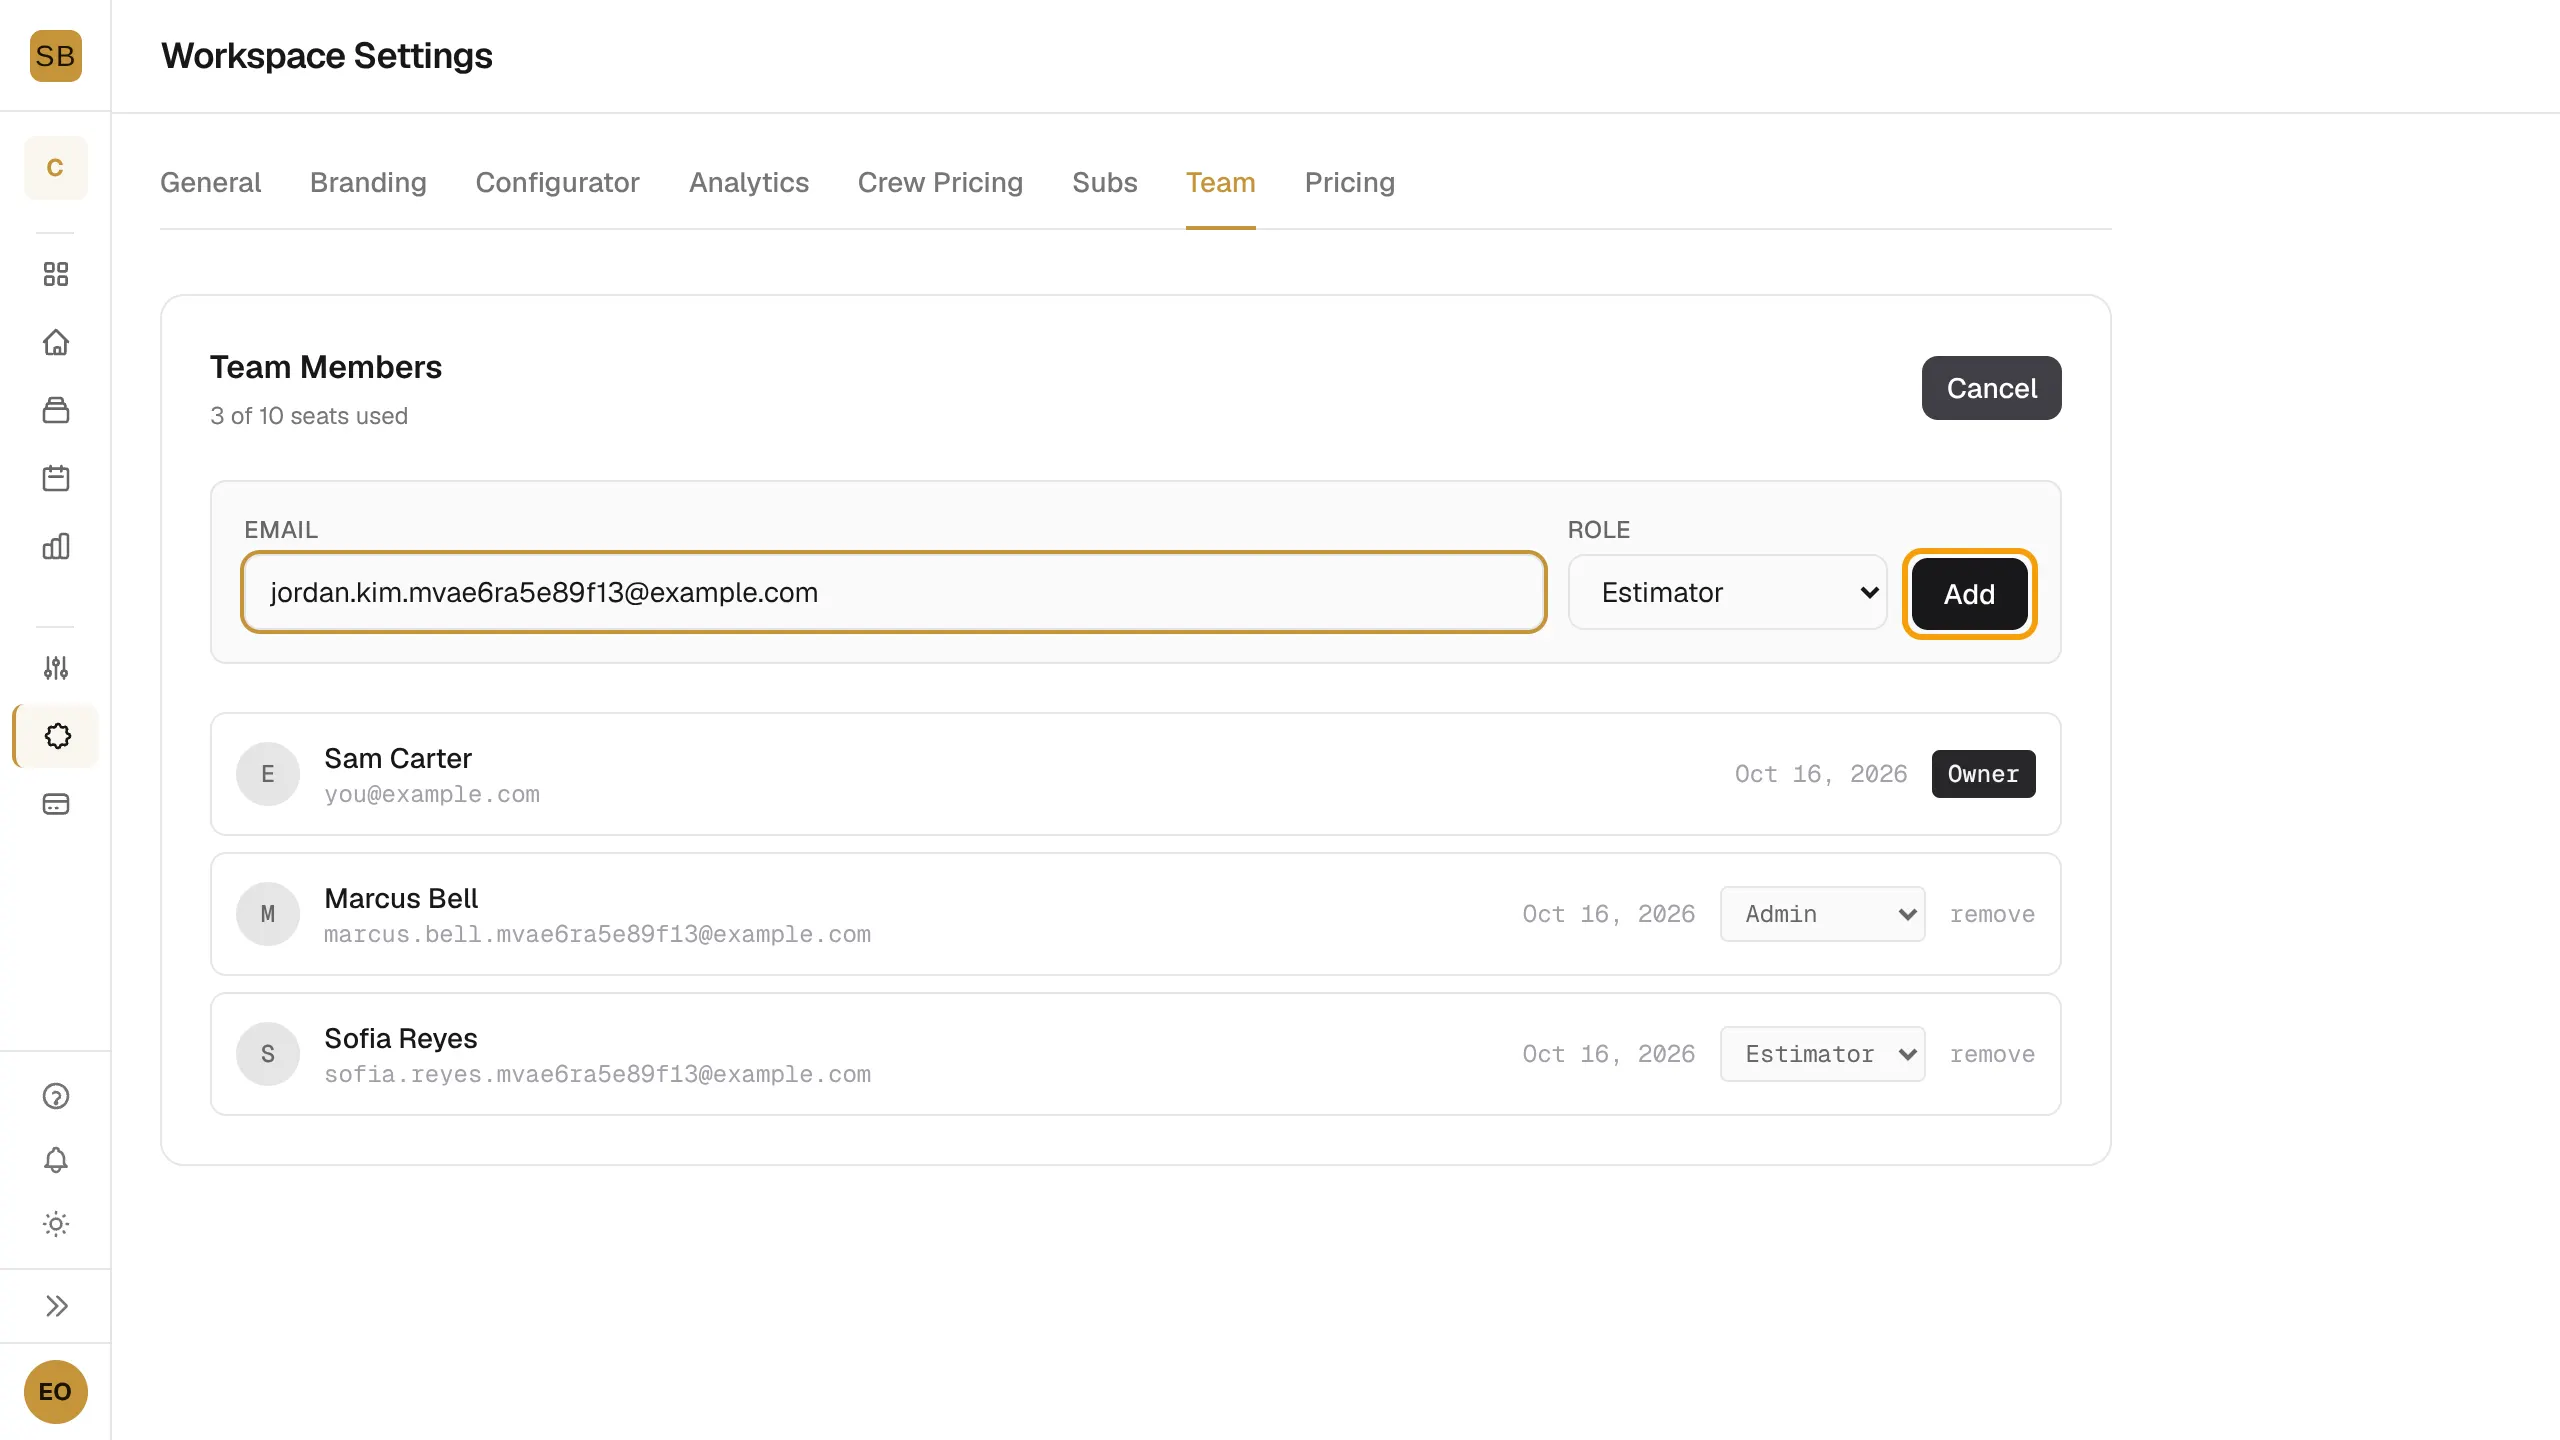The image size is (2560, 1440).
Task: Open the C workspace switcher tile
Action: [55, 168]
